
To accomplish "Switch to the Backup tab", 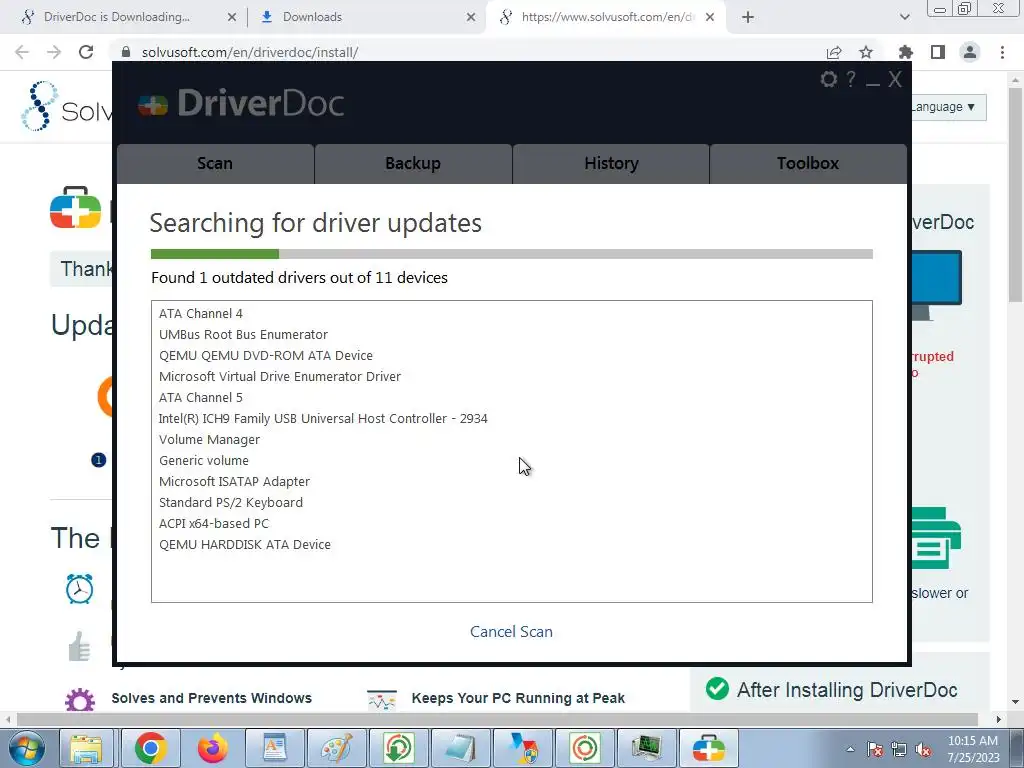I will click(x=413, y=164).
